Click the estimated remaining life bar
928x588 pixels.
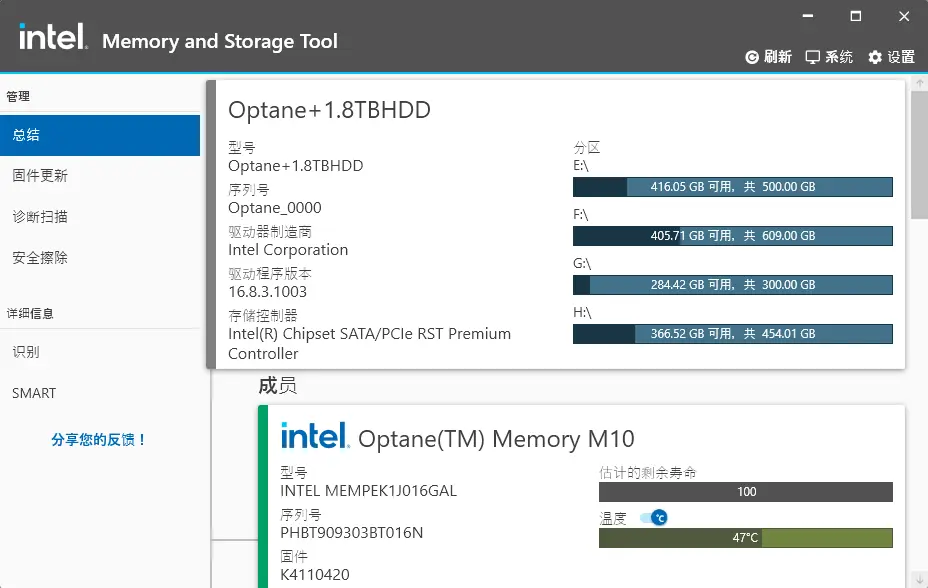tap(745, 492)
